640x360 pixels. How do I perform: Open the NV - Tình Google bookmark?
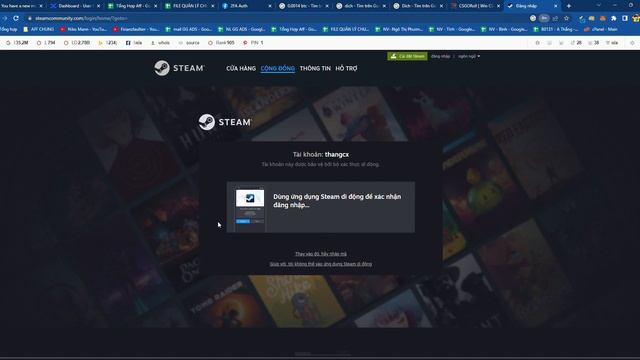tap(452, 29)
